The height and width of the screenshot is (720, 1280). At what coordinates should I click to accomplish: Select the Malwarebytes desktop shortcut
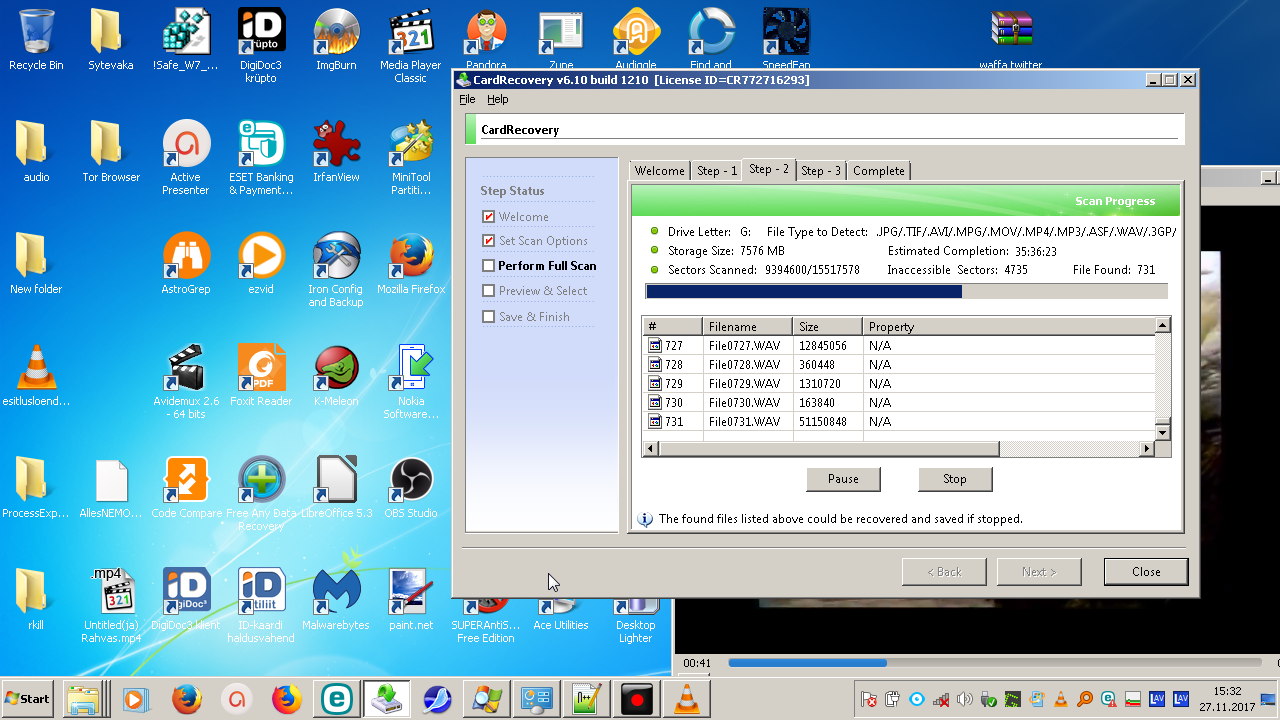click(x=336, y=600)
